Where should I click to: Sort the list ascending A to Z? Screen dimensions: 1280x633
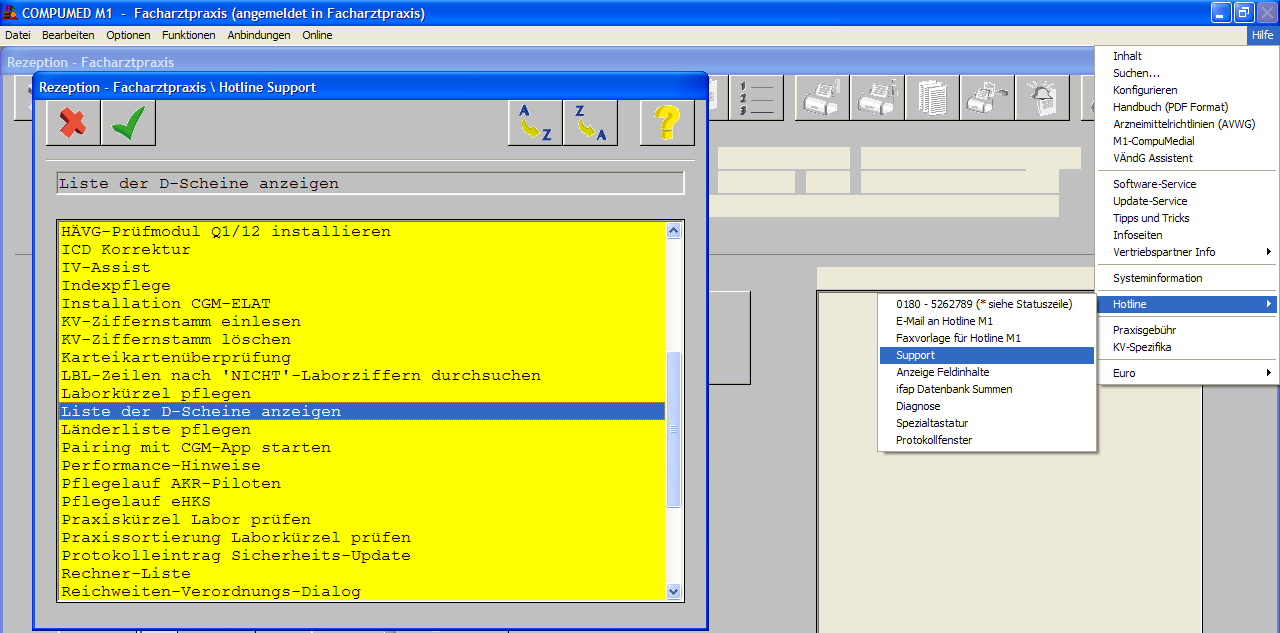(535, 123)
